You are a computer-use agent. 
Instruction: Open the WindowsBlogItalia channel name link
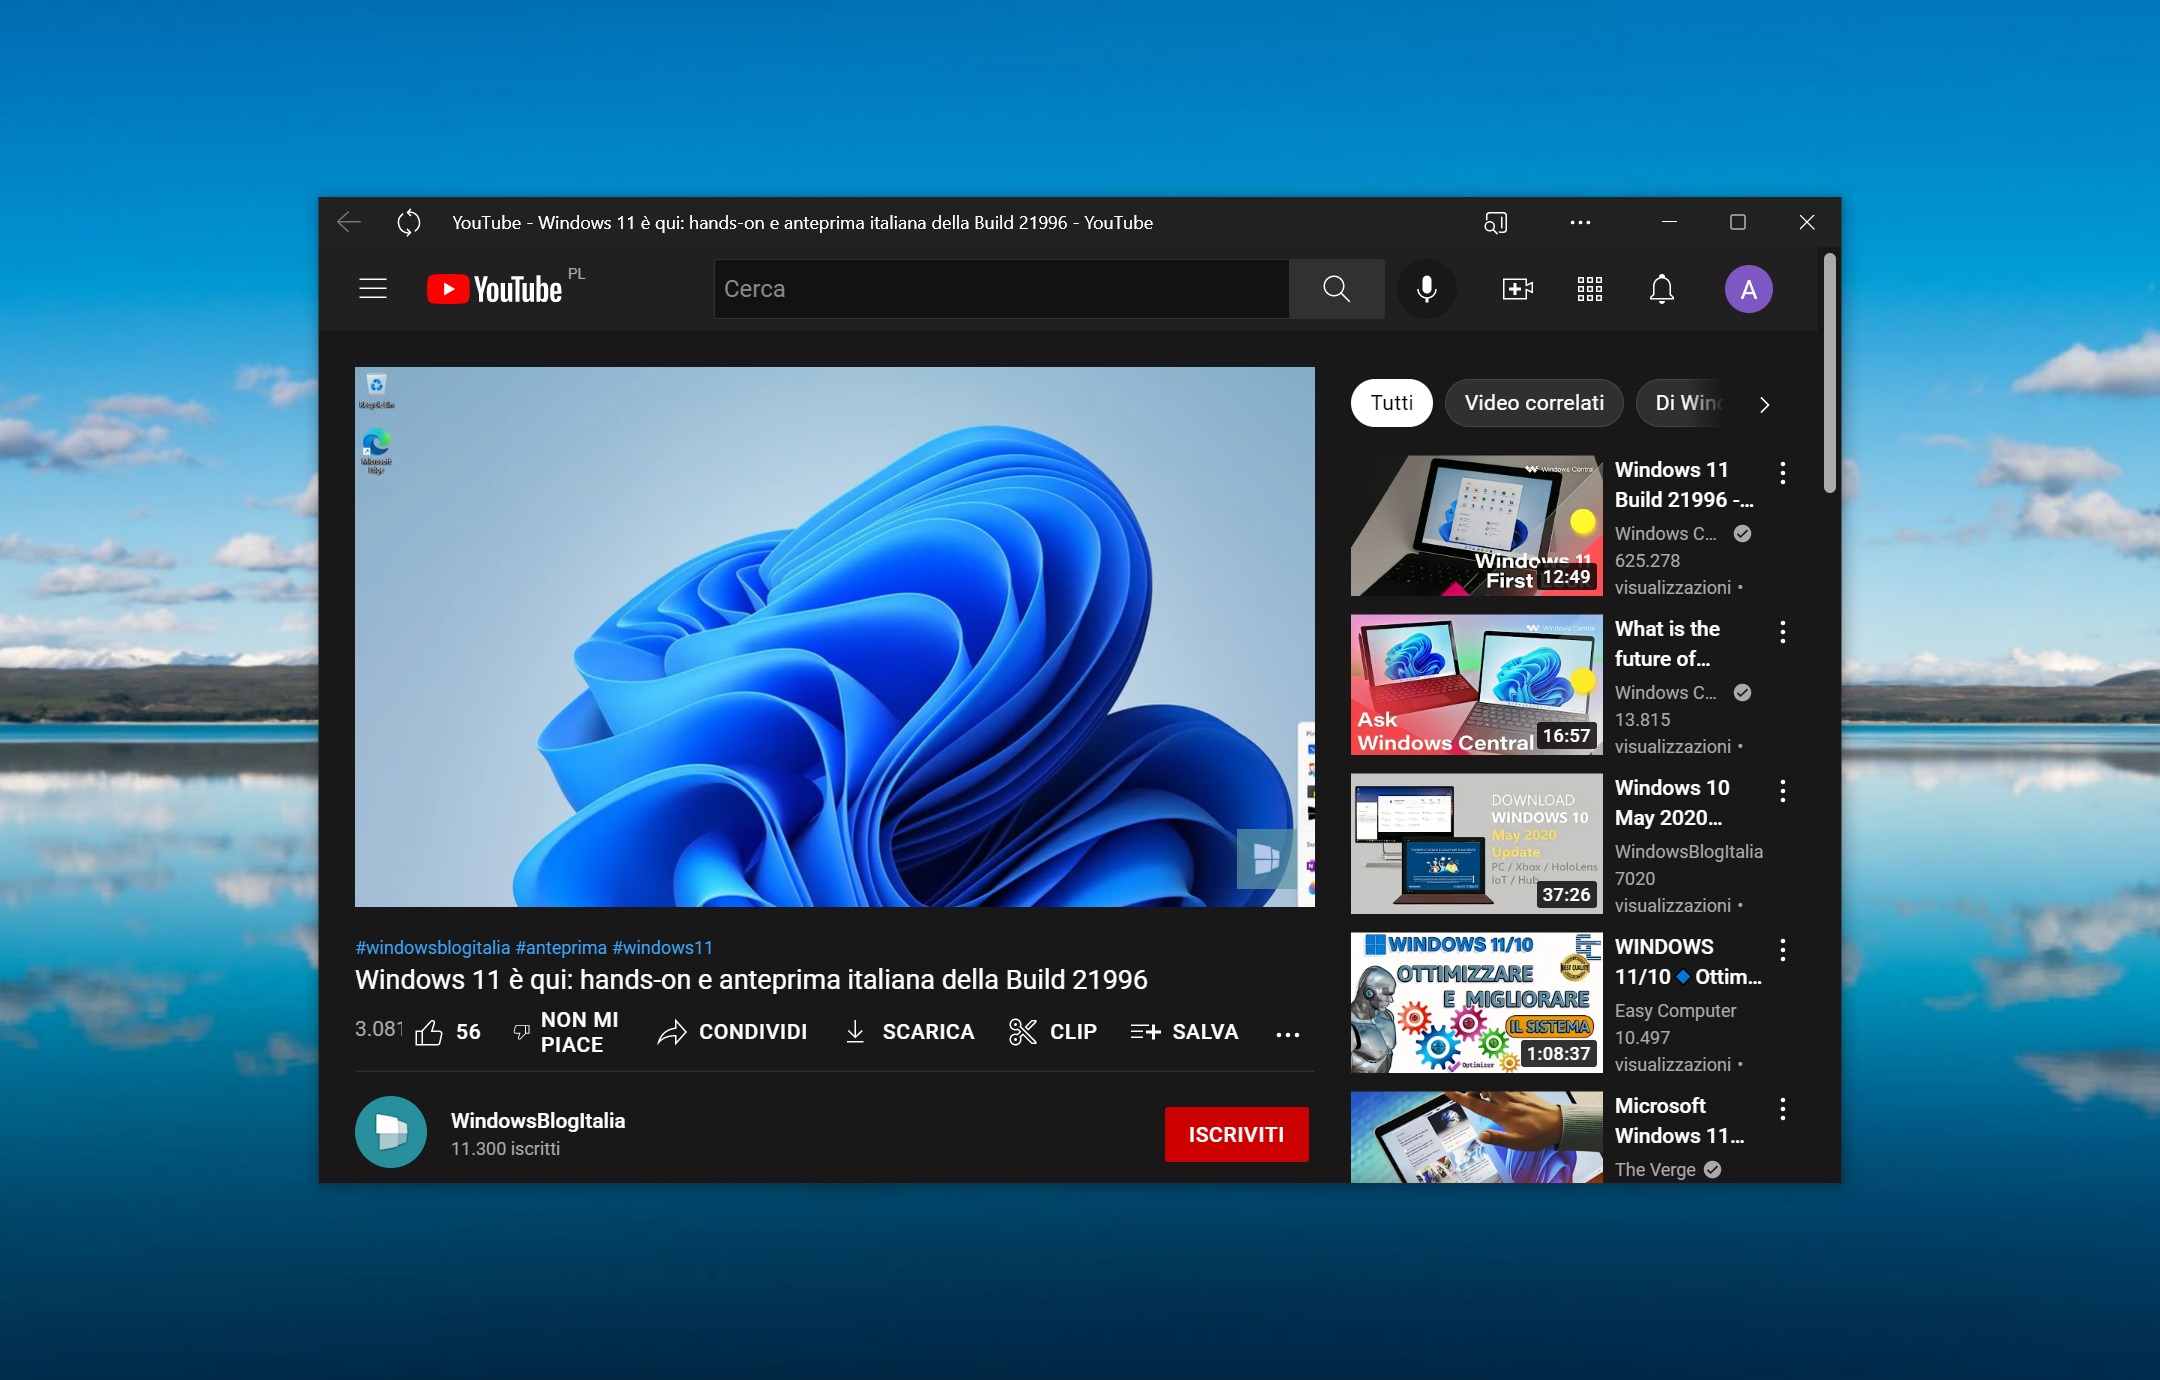[x=538, y=1120]
